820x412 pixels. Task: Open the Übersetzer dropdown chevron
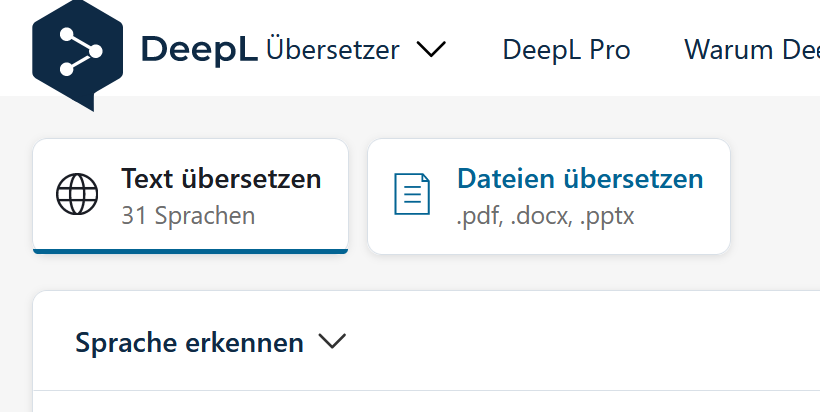click(431, 50)
